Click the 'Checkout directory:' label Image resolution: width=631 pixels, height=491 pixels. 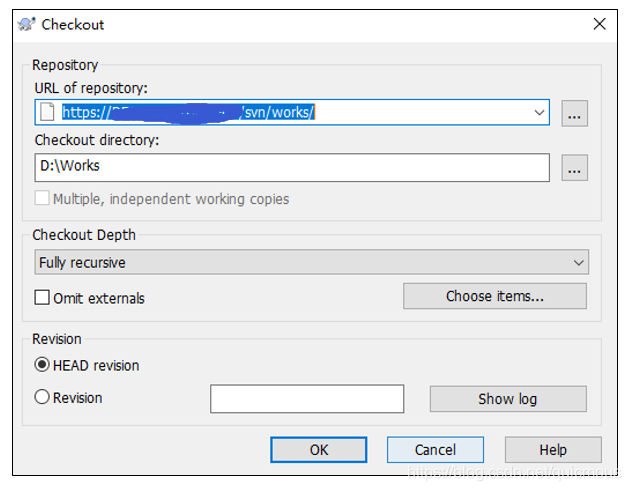coord(97,140)
